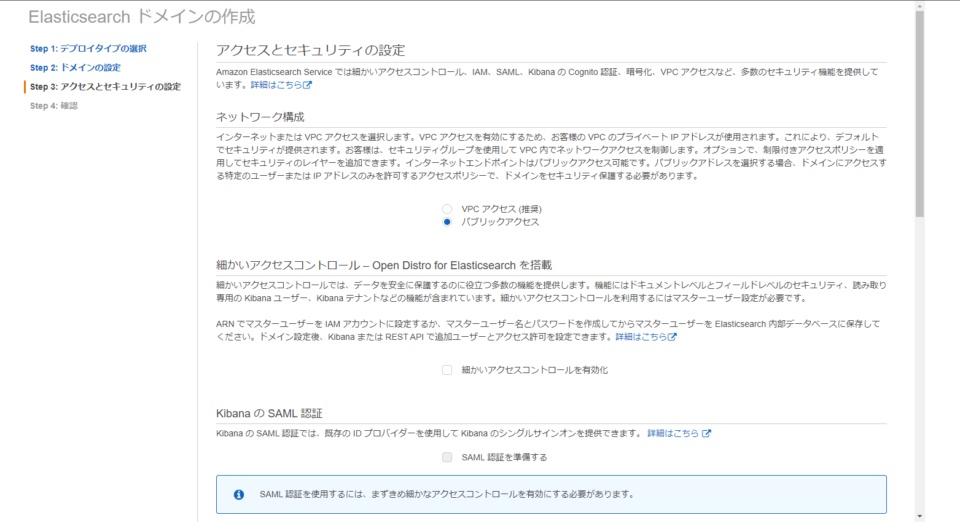Open Step 3: アクセスとセキュリティの設定

pyautogui.click(x=105, y=86)
